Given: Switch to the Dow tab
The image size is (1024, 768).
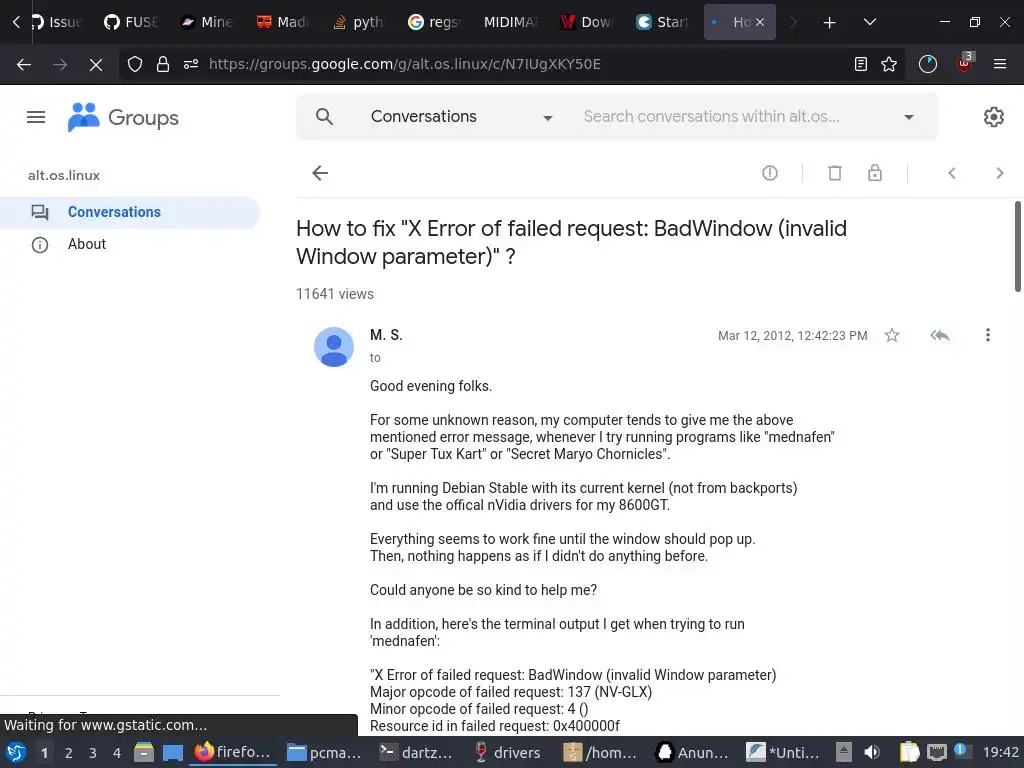Looking at the screenshot, I should (x=586, y=22).
